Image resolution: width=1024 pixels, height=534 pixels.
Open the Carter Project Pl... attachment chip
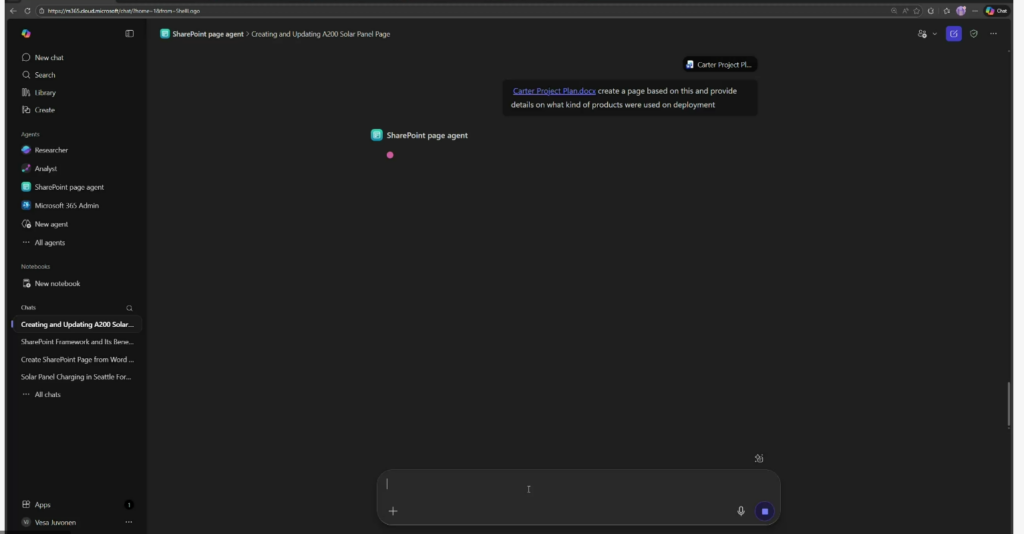[x=720, y=65]
